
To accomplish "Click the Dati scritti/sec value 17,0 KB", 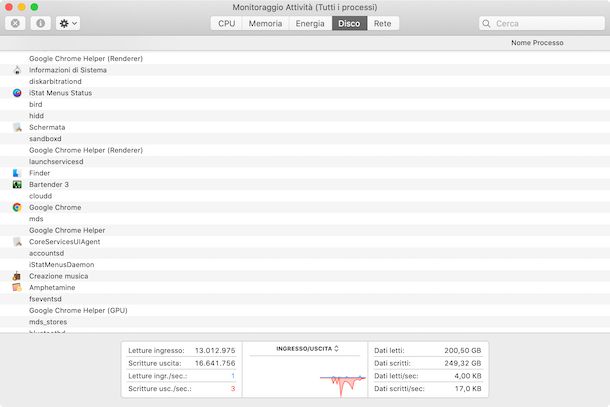I will tap(468, 388).
